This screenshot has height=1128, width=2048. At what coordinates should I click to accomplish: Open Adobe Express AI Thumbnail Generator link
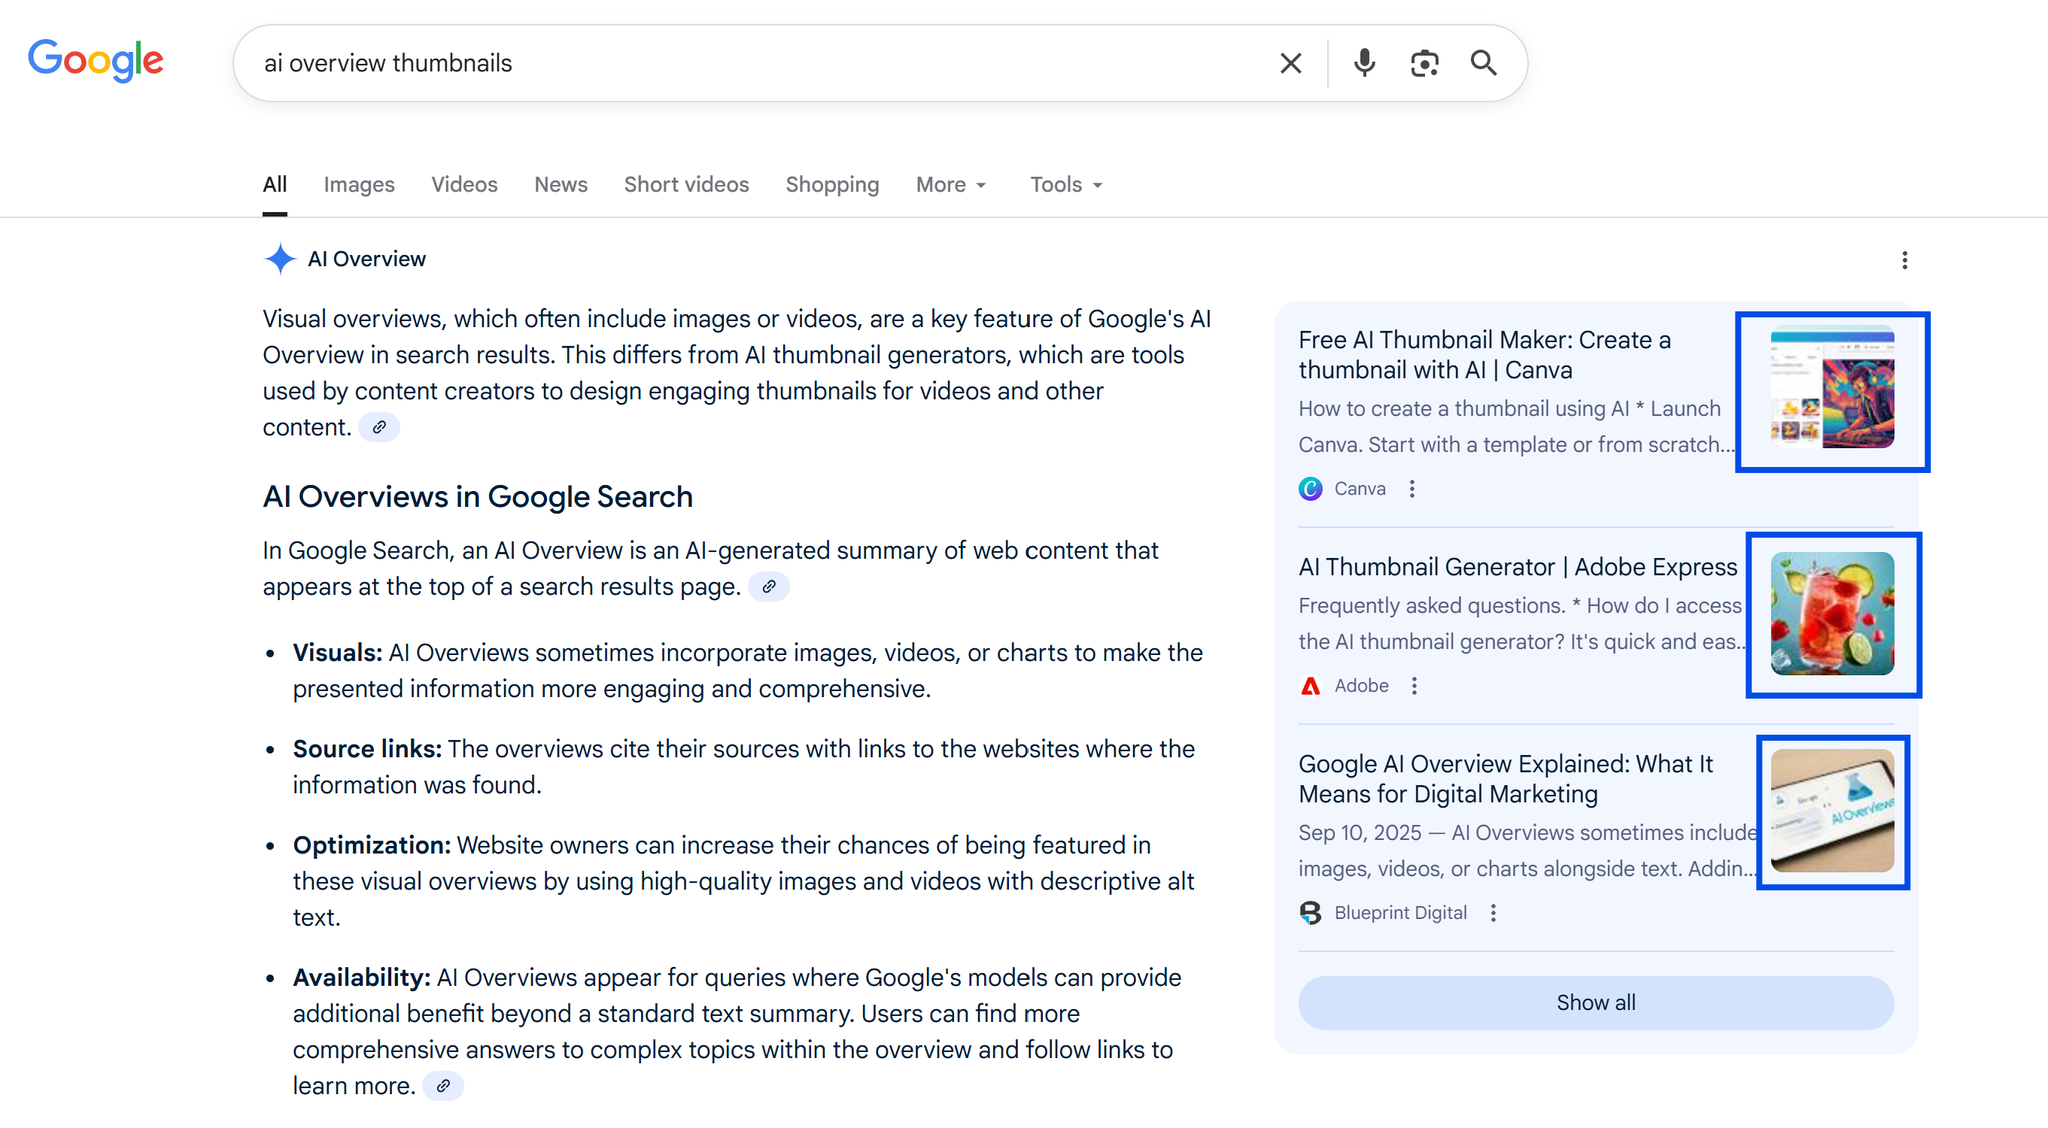pyautogui.click(x=1517, y=567)
